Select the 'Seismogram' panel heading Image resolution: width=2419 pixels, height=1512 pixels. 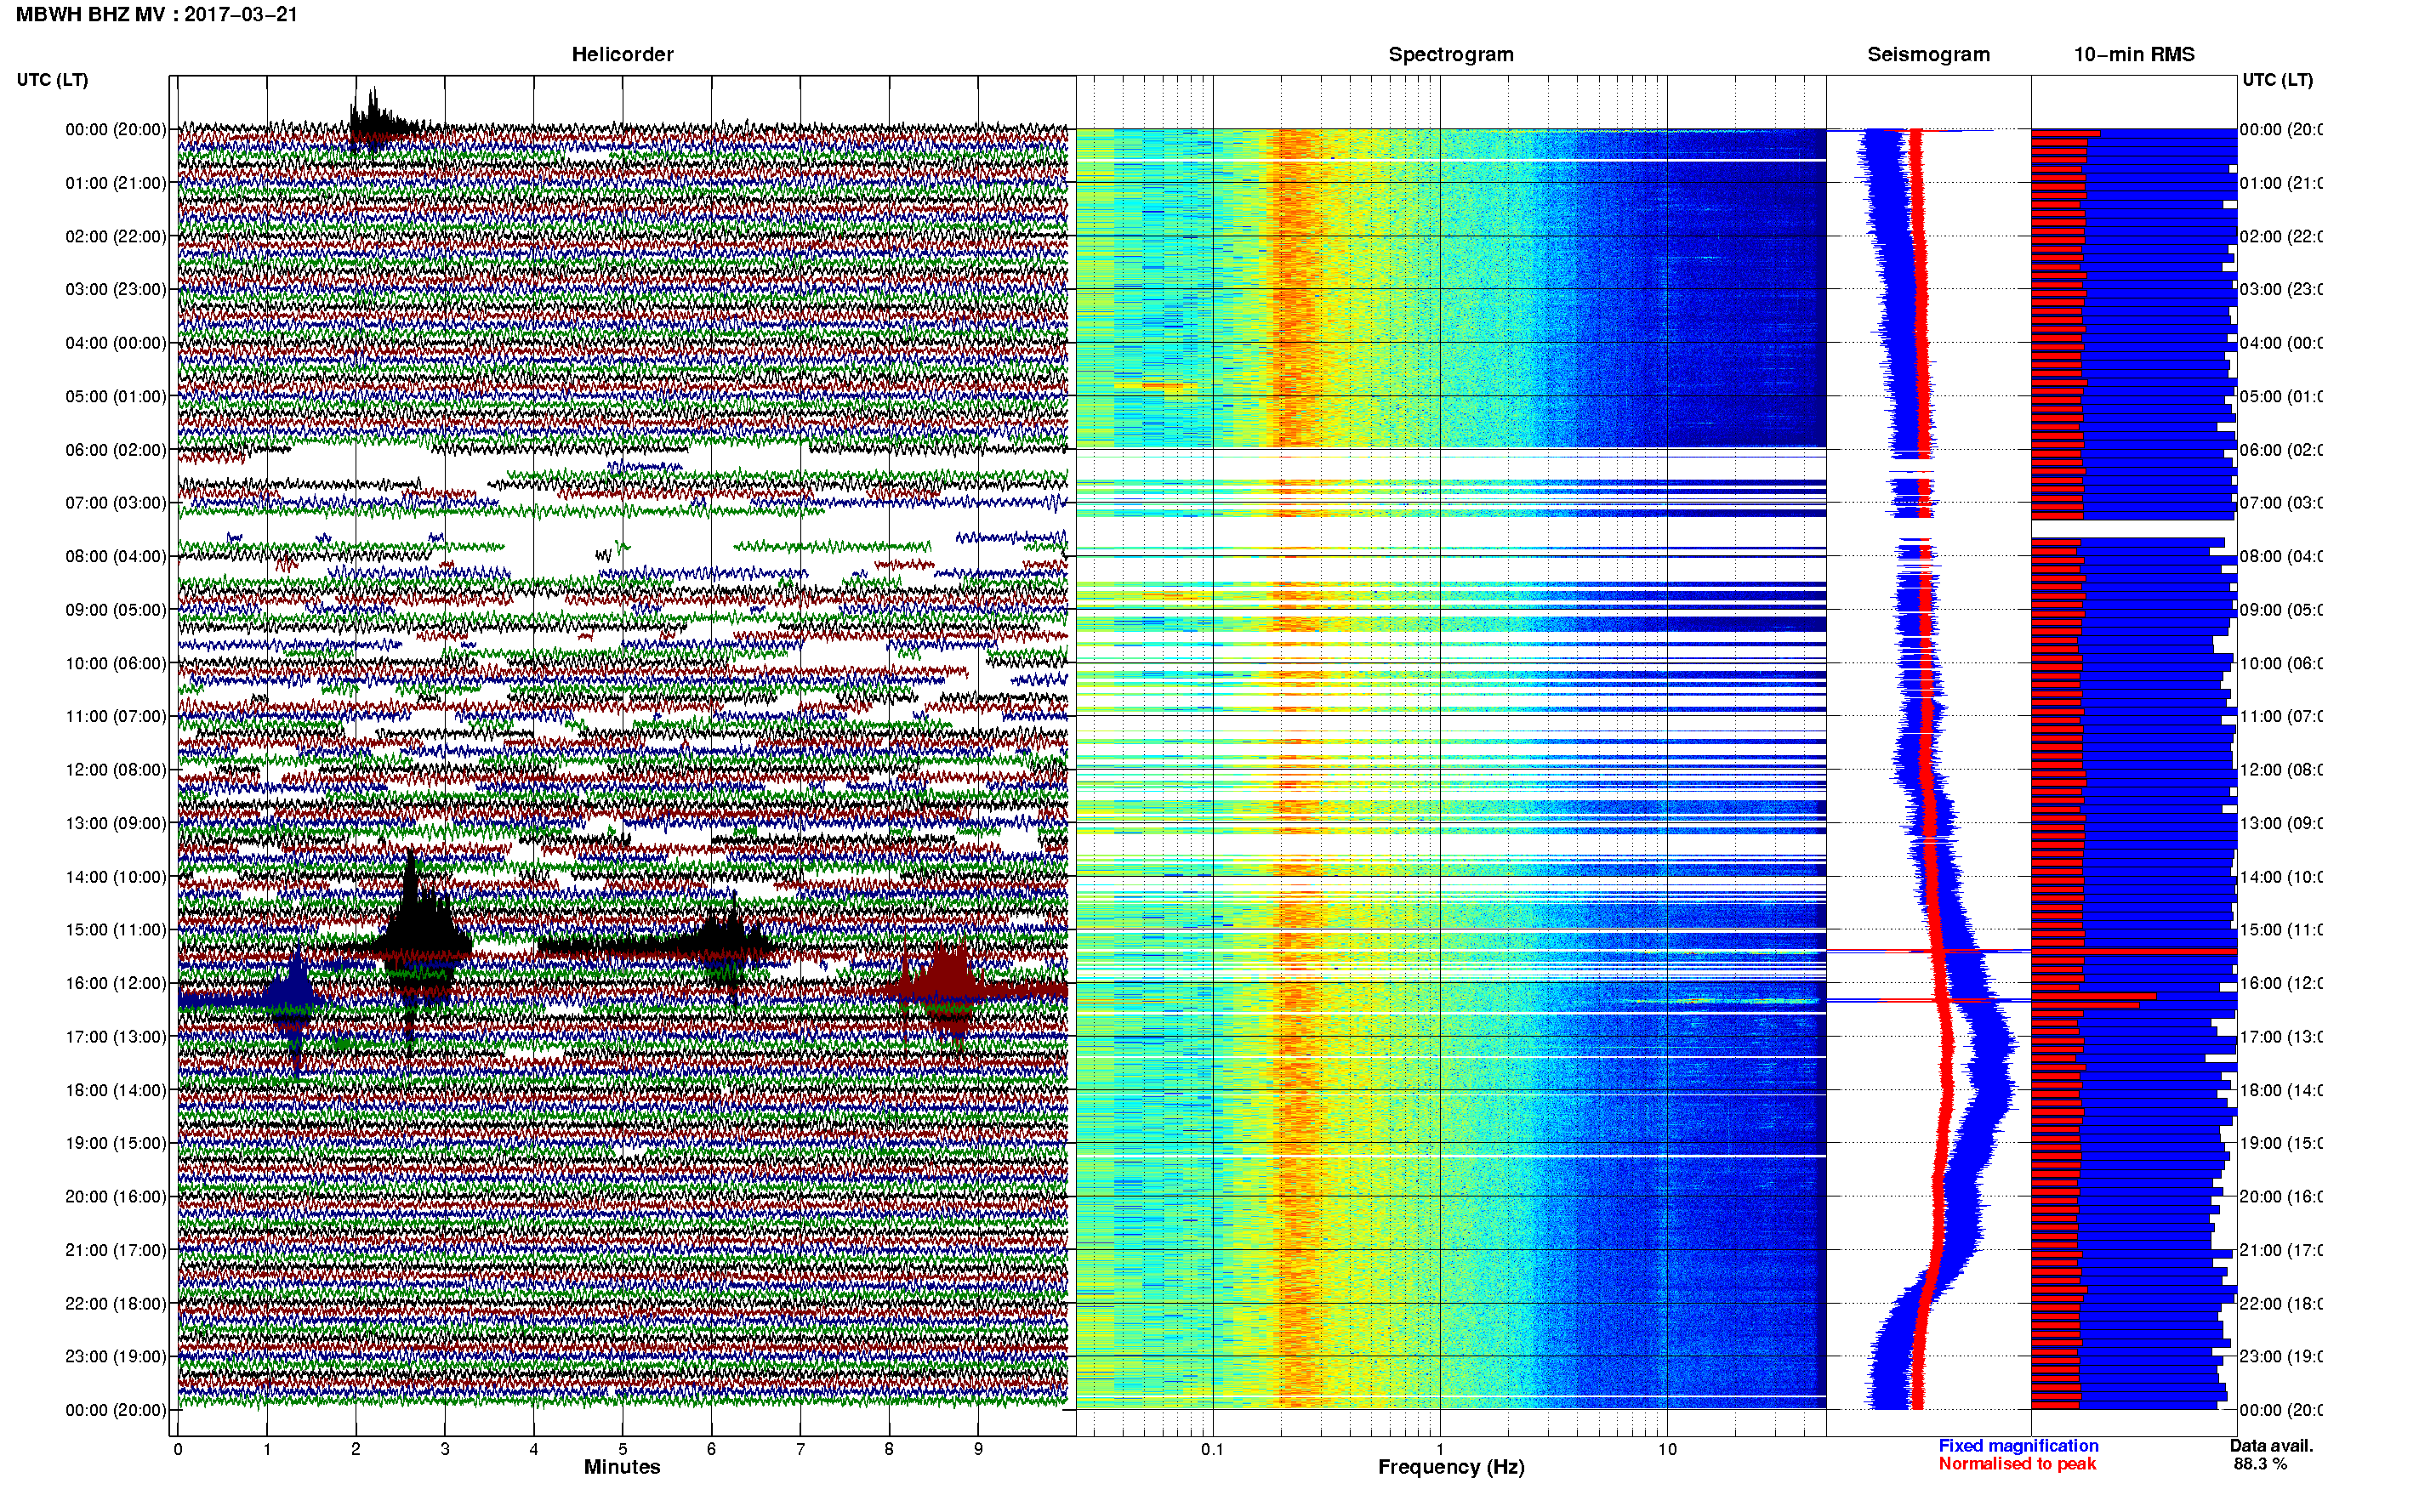click(1928, 54)
